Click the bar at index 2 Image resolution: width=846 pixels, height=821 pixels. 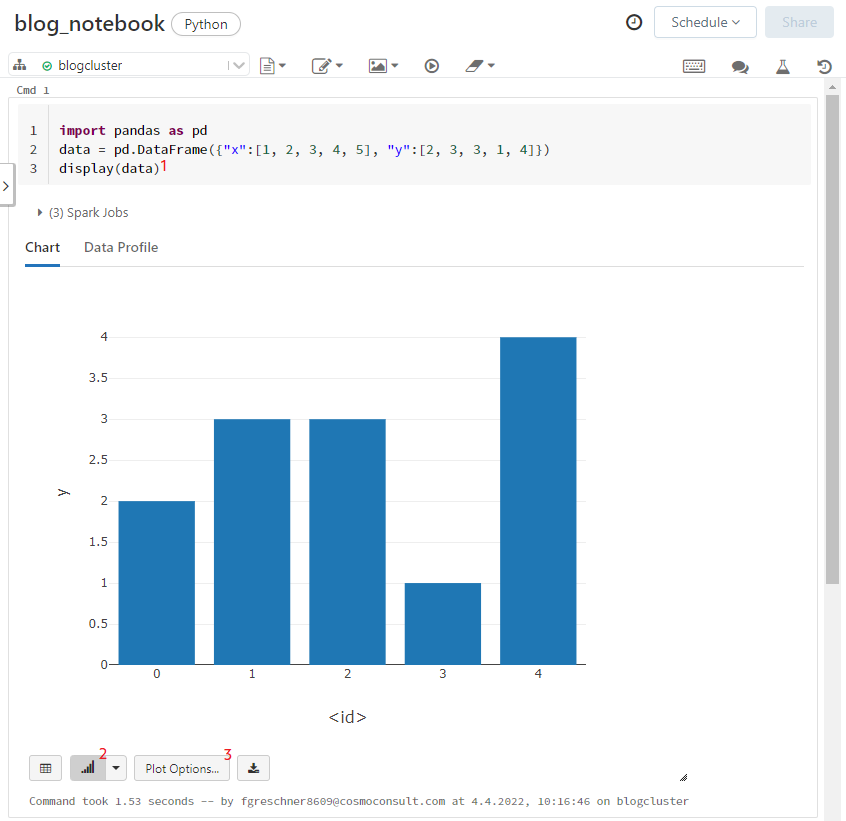click(x=347, y=542)
